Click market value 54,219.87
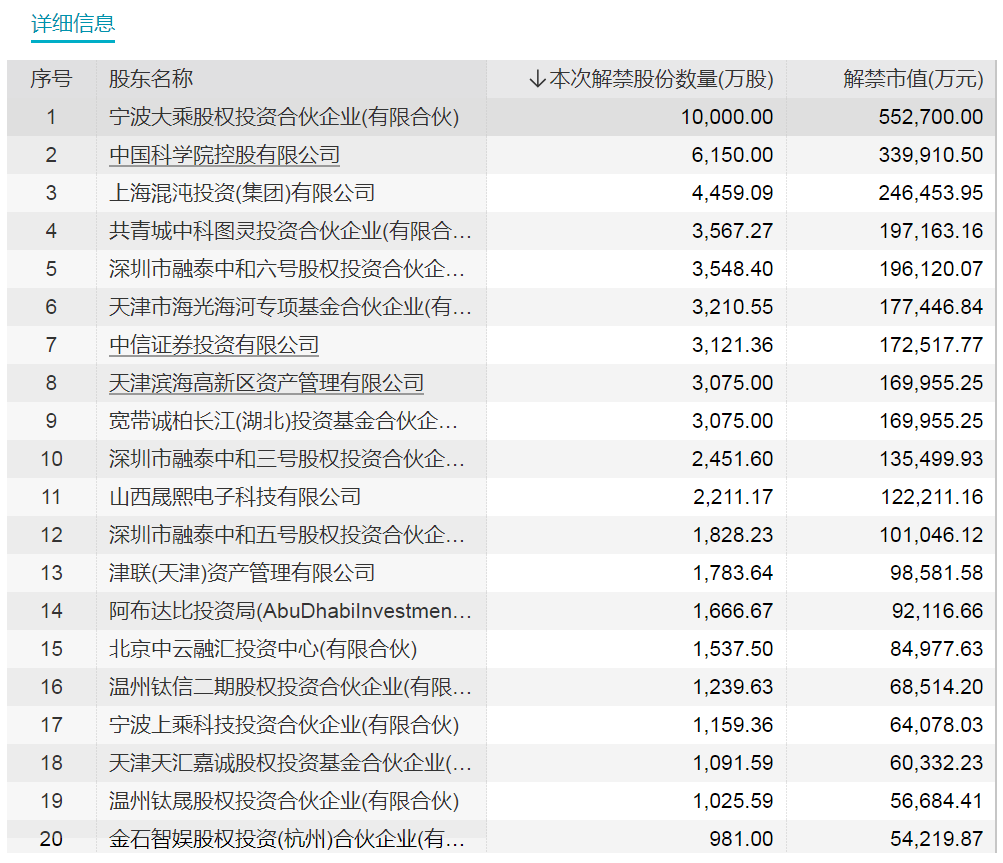Screen dimensions: 1003x863 coord(936,839)
